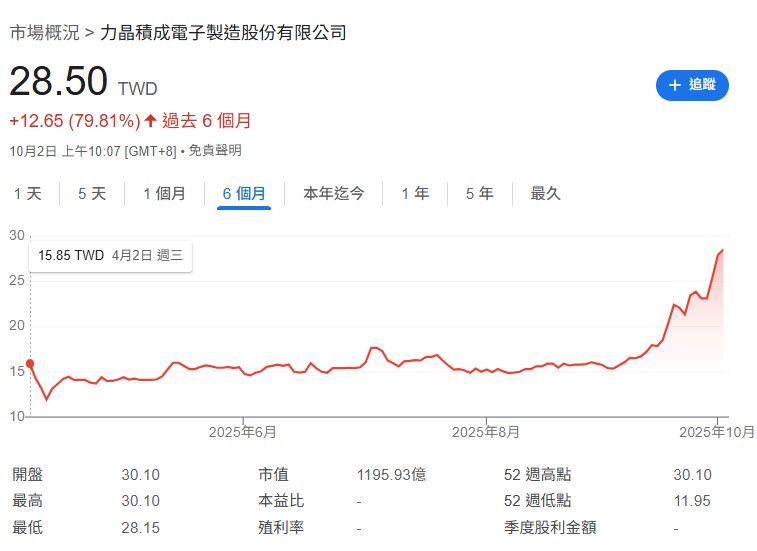Click the red data point marker on chart
Screen dimensions: 757x551
[30, 364]
